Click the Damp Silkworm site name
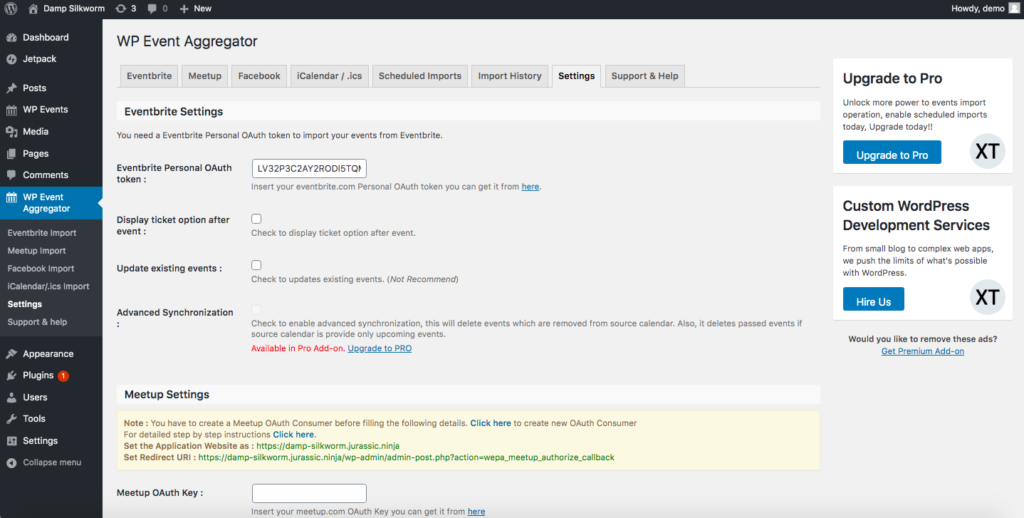The height and width of the screenshot is (518, 1024). 74,8
